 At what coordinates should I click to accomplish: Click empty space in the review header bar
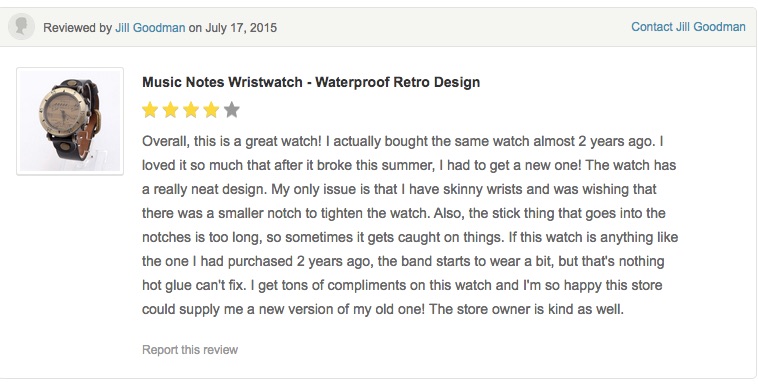point(454,27)
